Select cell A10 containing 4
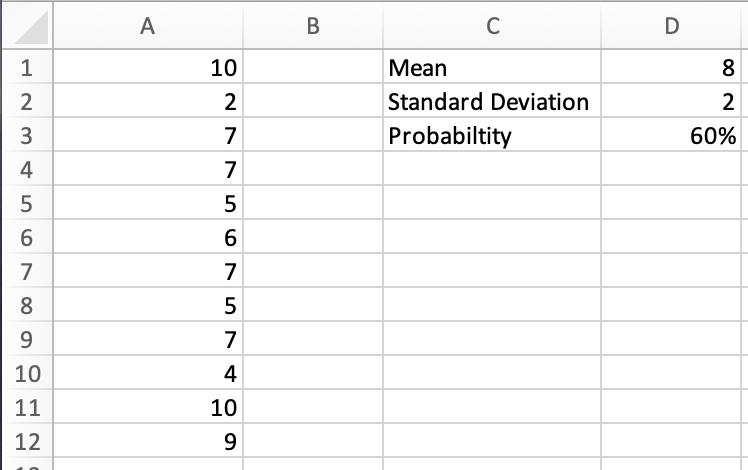This screenshot has width=748, height=470. [x=147, y=374]
